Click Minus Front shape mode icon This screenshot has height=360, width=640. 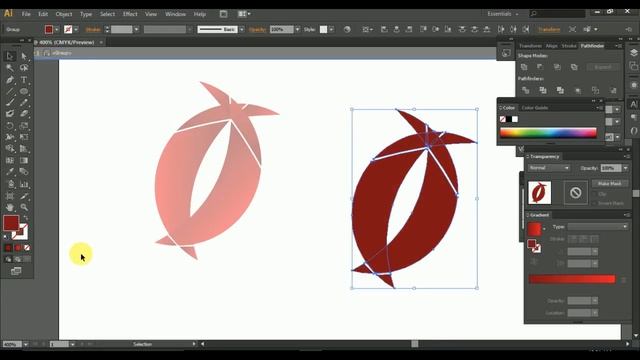[x=540, y=67]
